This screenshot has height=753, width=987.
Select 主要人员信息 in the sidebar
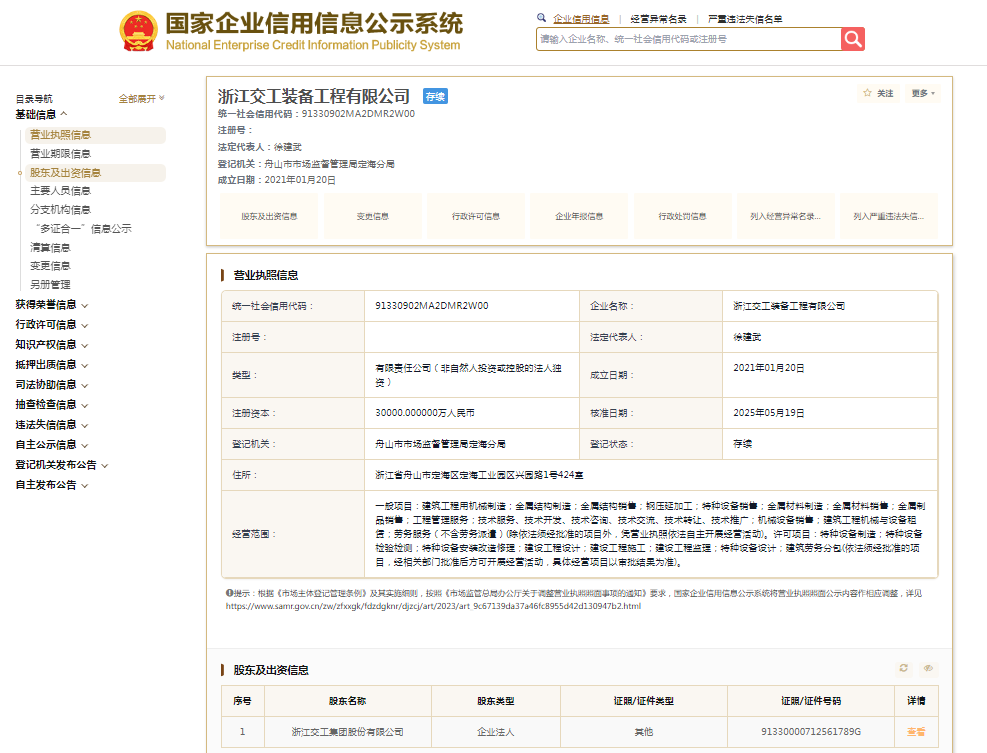60,191
